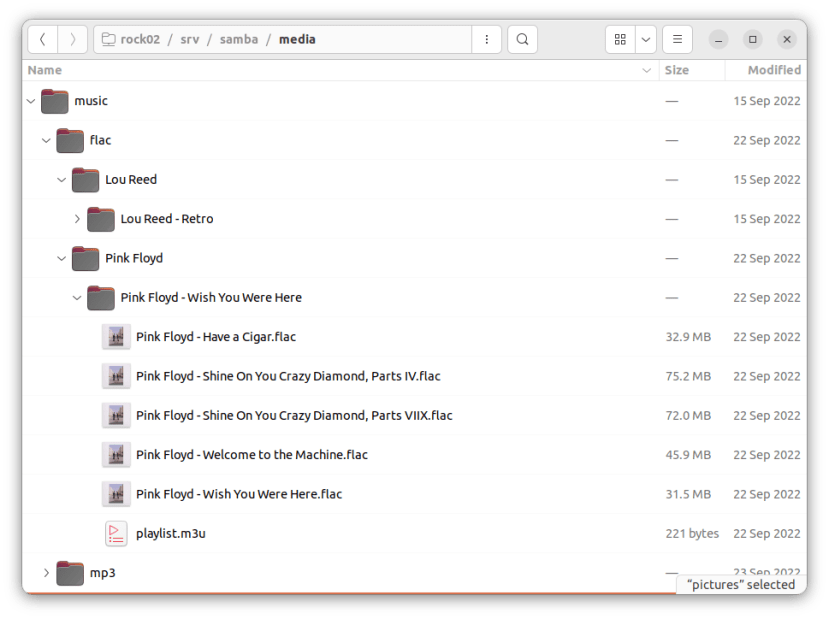The height and width of the screenshot is (619, 829).
Task: Select Pink Floyd - Welcome to the Machine.flac
Action: [x=252, y=455]
